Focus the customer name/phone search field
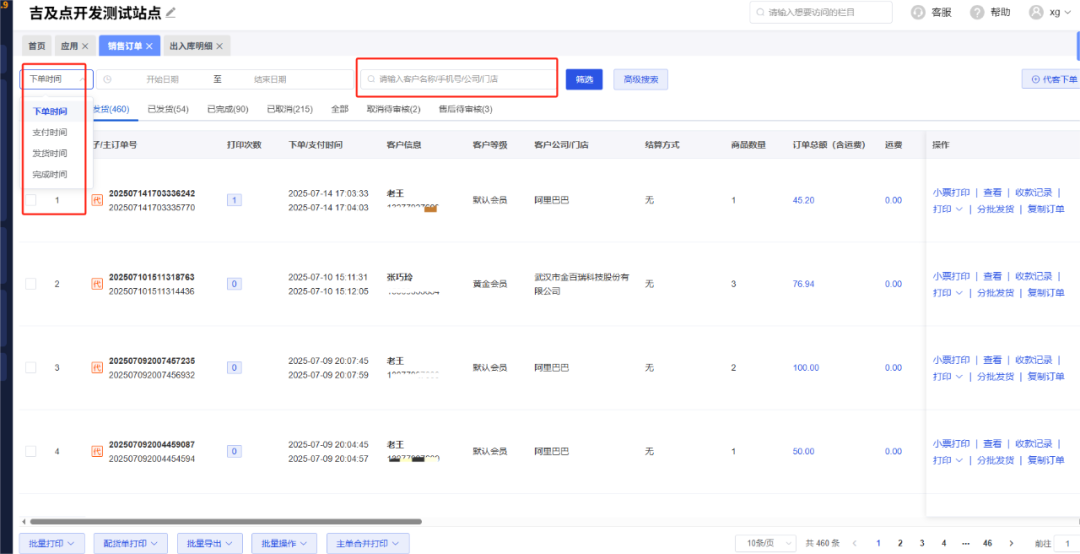 [458, 78]
